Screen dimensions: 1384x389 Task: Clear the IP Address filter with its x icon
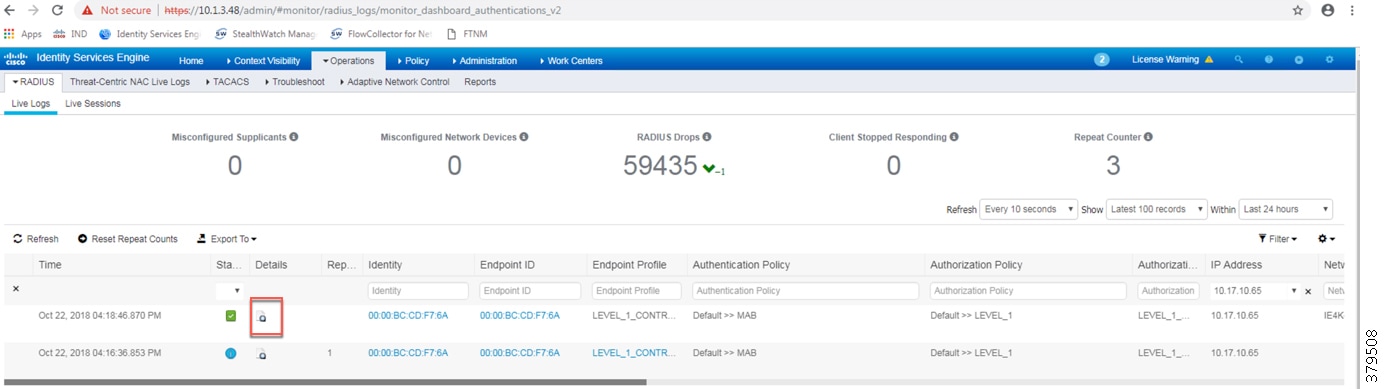tap(1308, 291)
